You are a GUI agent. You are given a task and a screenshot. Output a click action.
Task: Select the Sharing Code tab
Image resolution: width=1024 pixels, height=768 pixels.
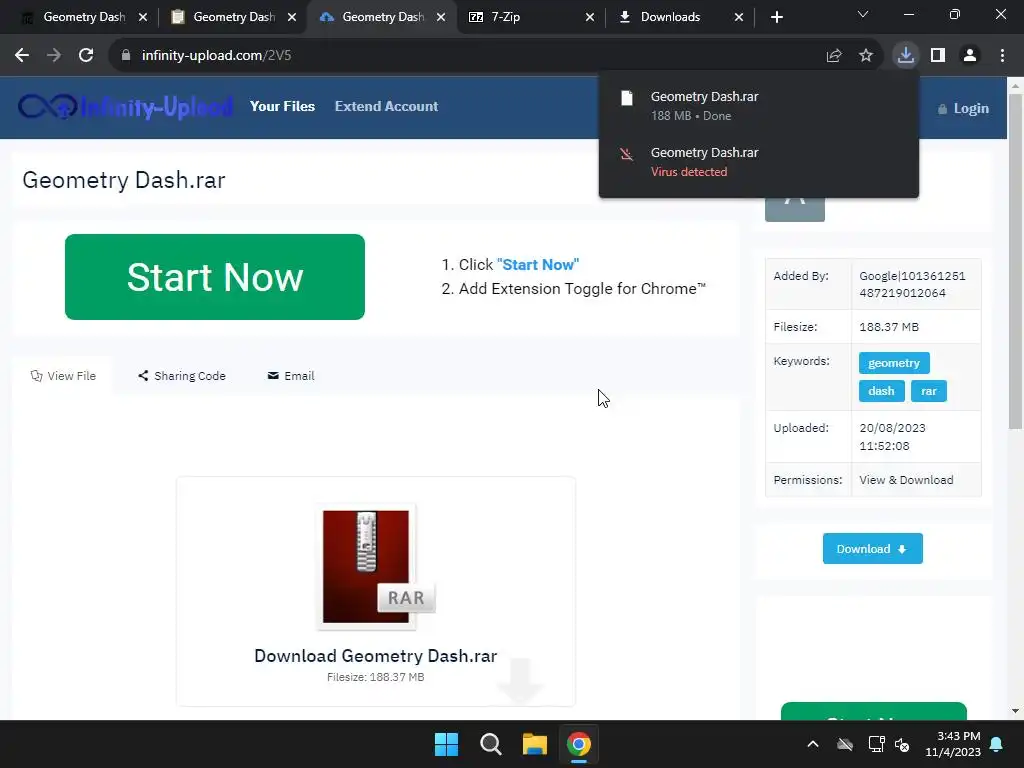[182, 376]
